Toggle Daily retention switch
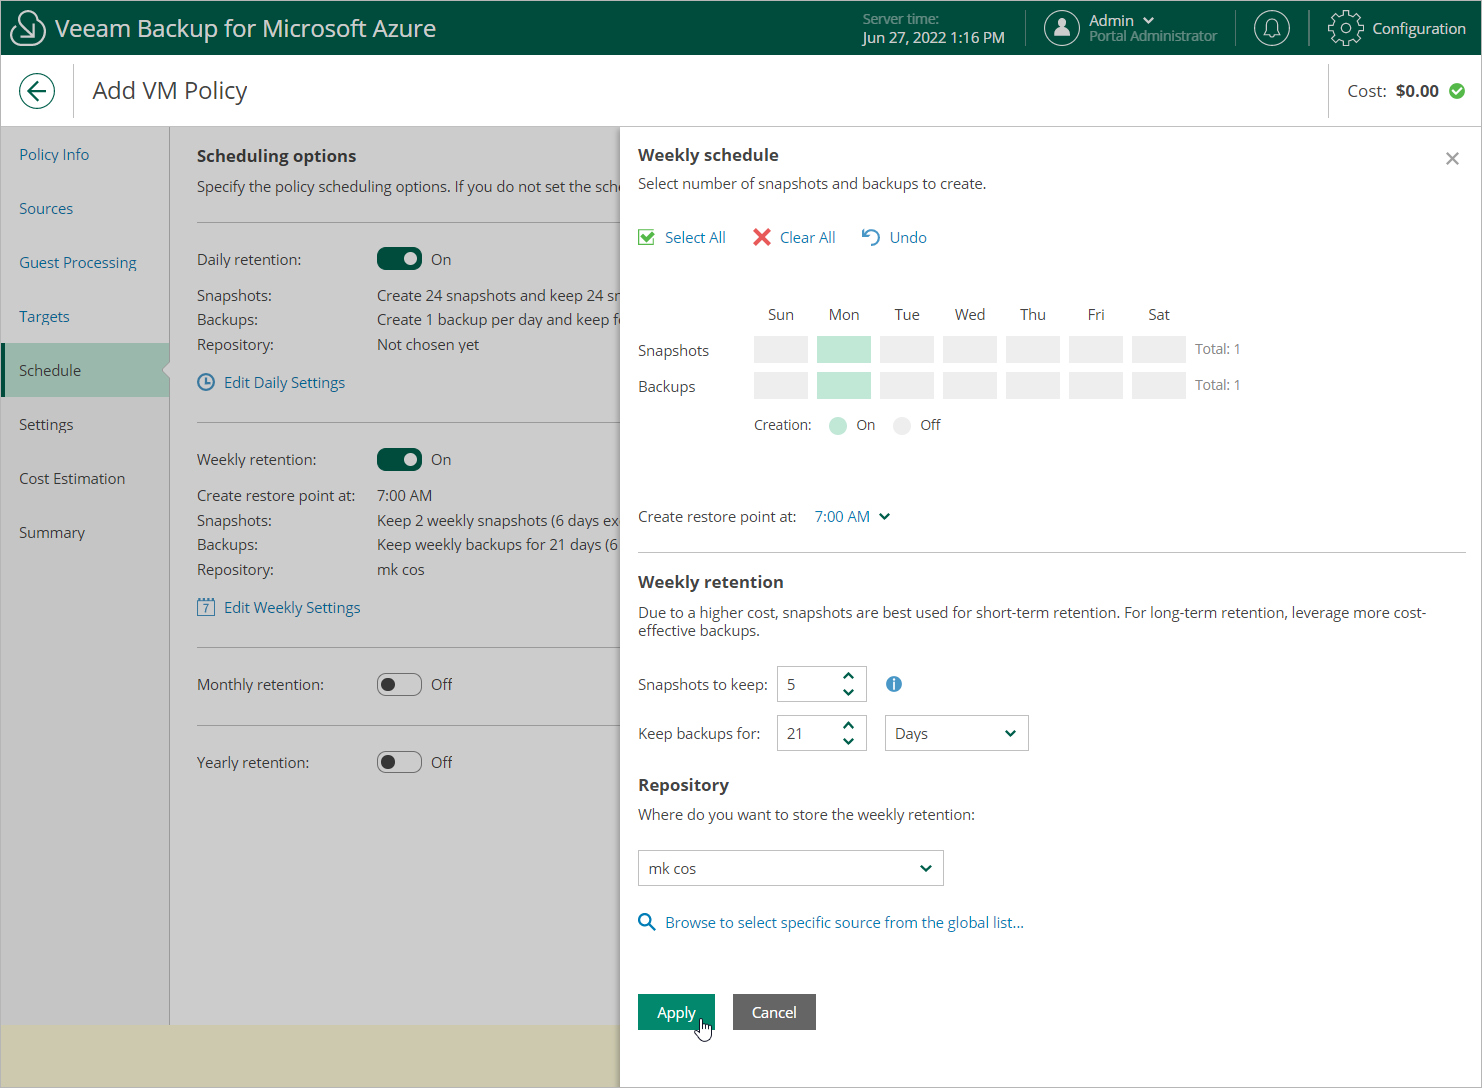The height and width of the screenshot is (1088, 1482). 399,259
